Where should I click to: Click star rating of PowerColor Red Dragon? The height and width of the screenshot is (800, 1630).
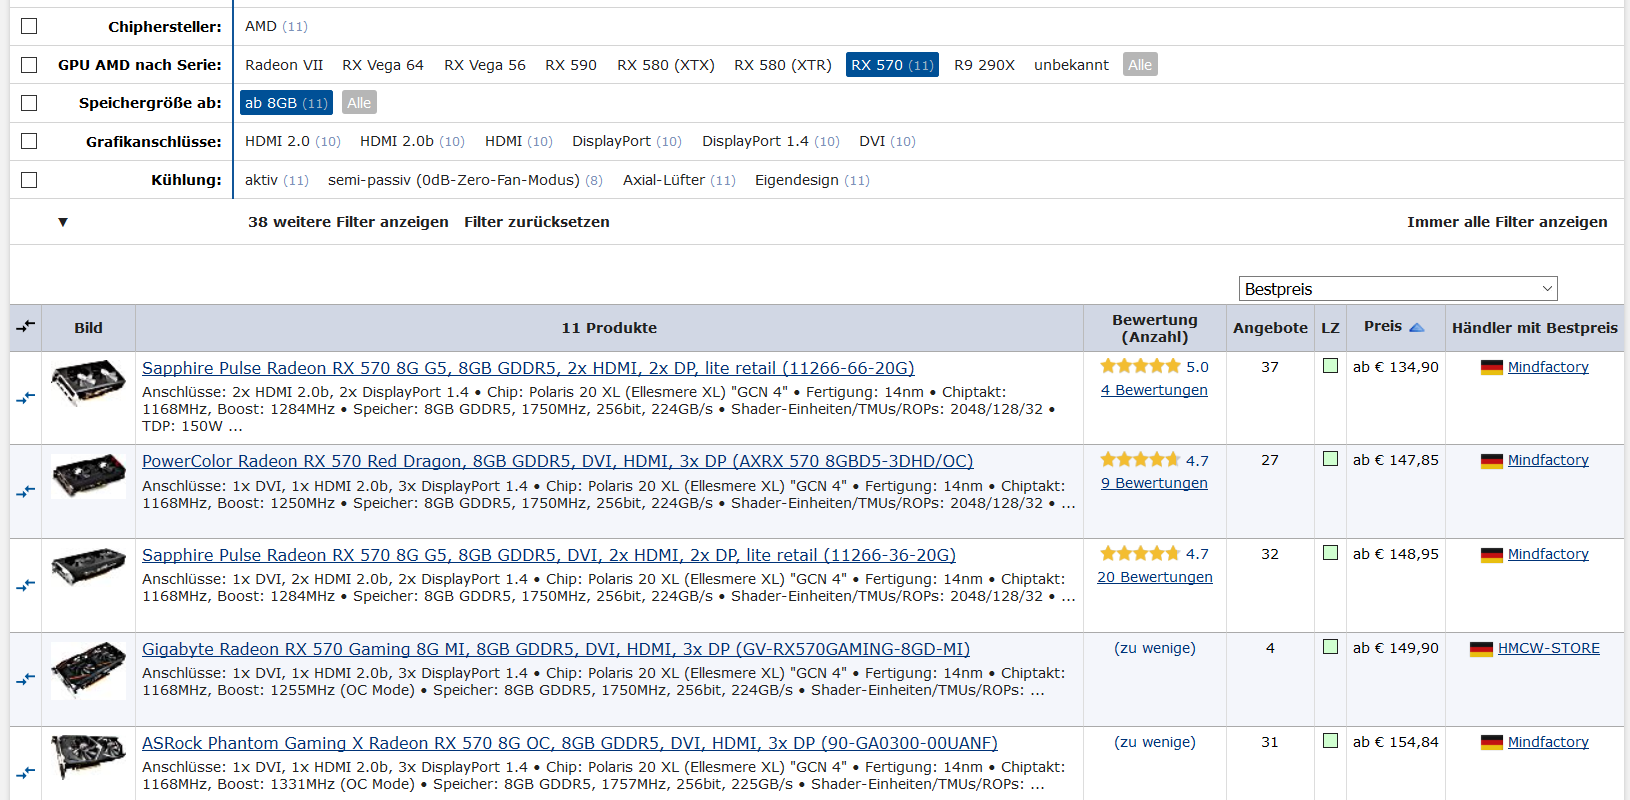pyautogui.click(x=1140, y=460)
